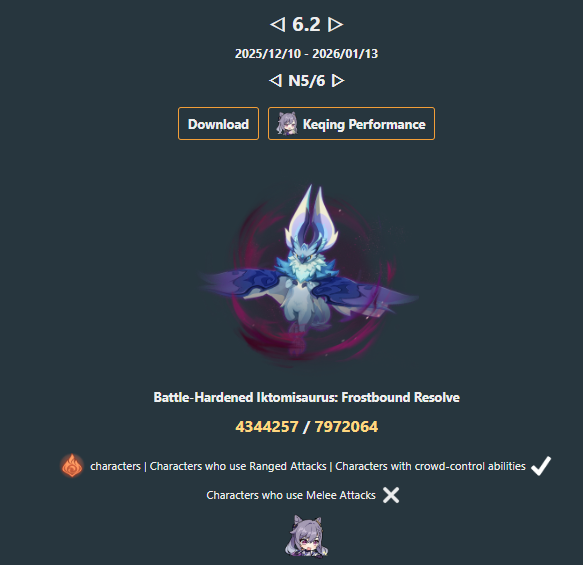583x565 pixels.
Task: Go to the next version after 6.2
Action: (x=335, y=25)
